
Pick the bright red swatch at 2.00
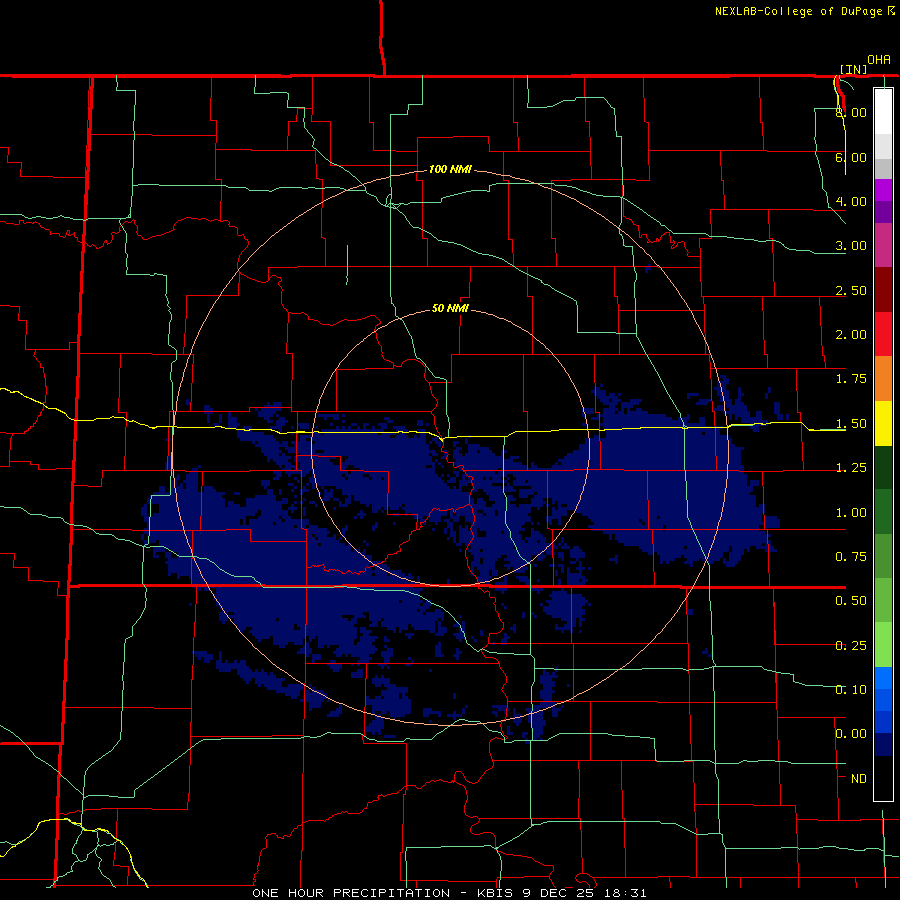(883, 334)
